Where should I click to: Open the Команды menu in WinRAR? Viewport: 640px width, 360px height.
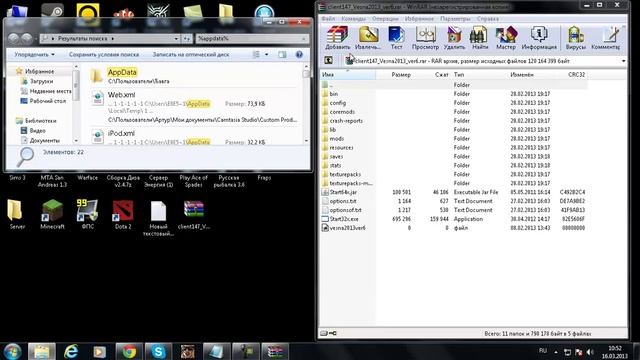pos(353,19)
